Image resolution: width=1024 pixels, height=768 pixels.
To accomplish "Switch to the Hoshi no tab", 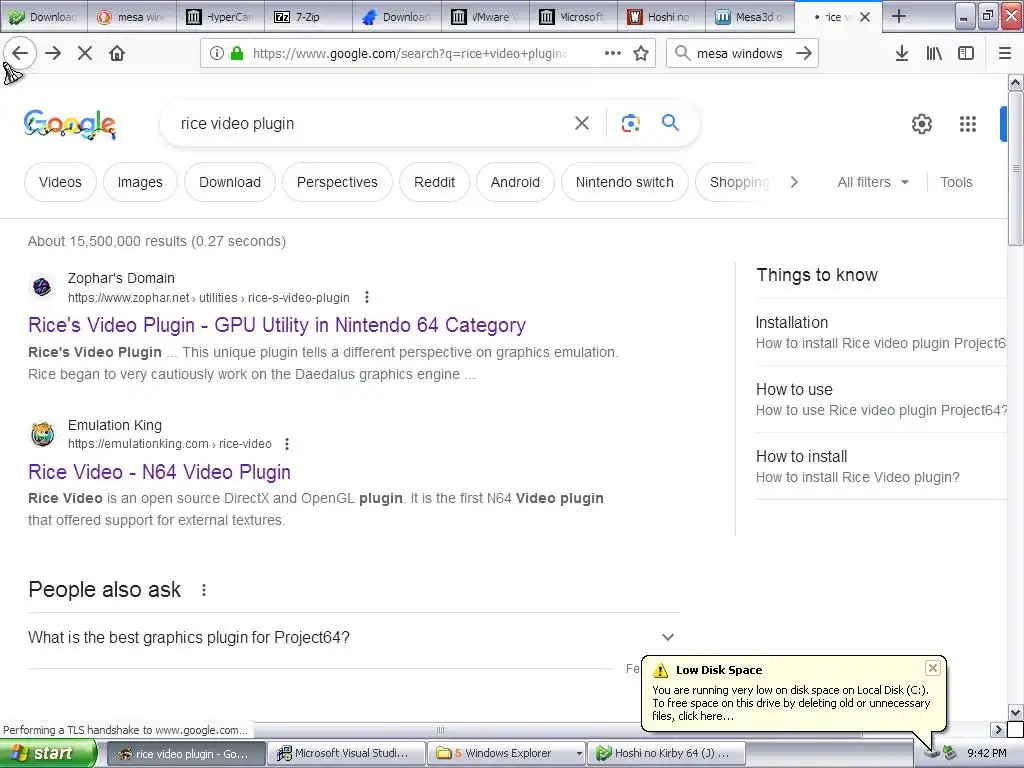I will pos(661,17).
